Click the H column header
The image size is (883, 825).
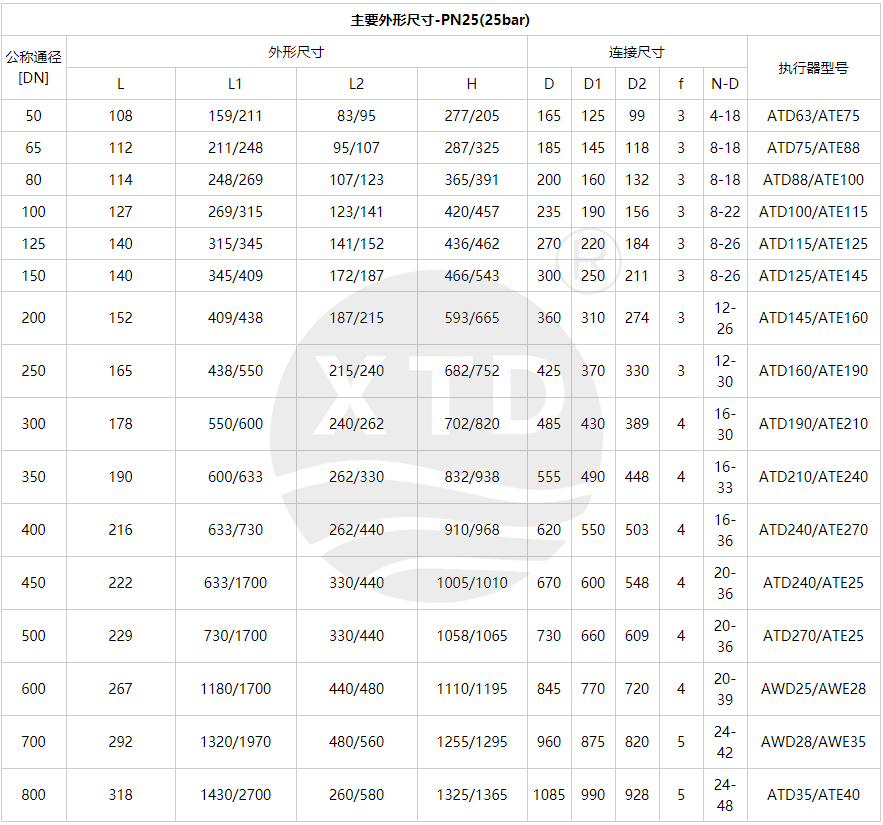pyautogui.click(x=472, y=84)
